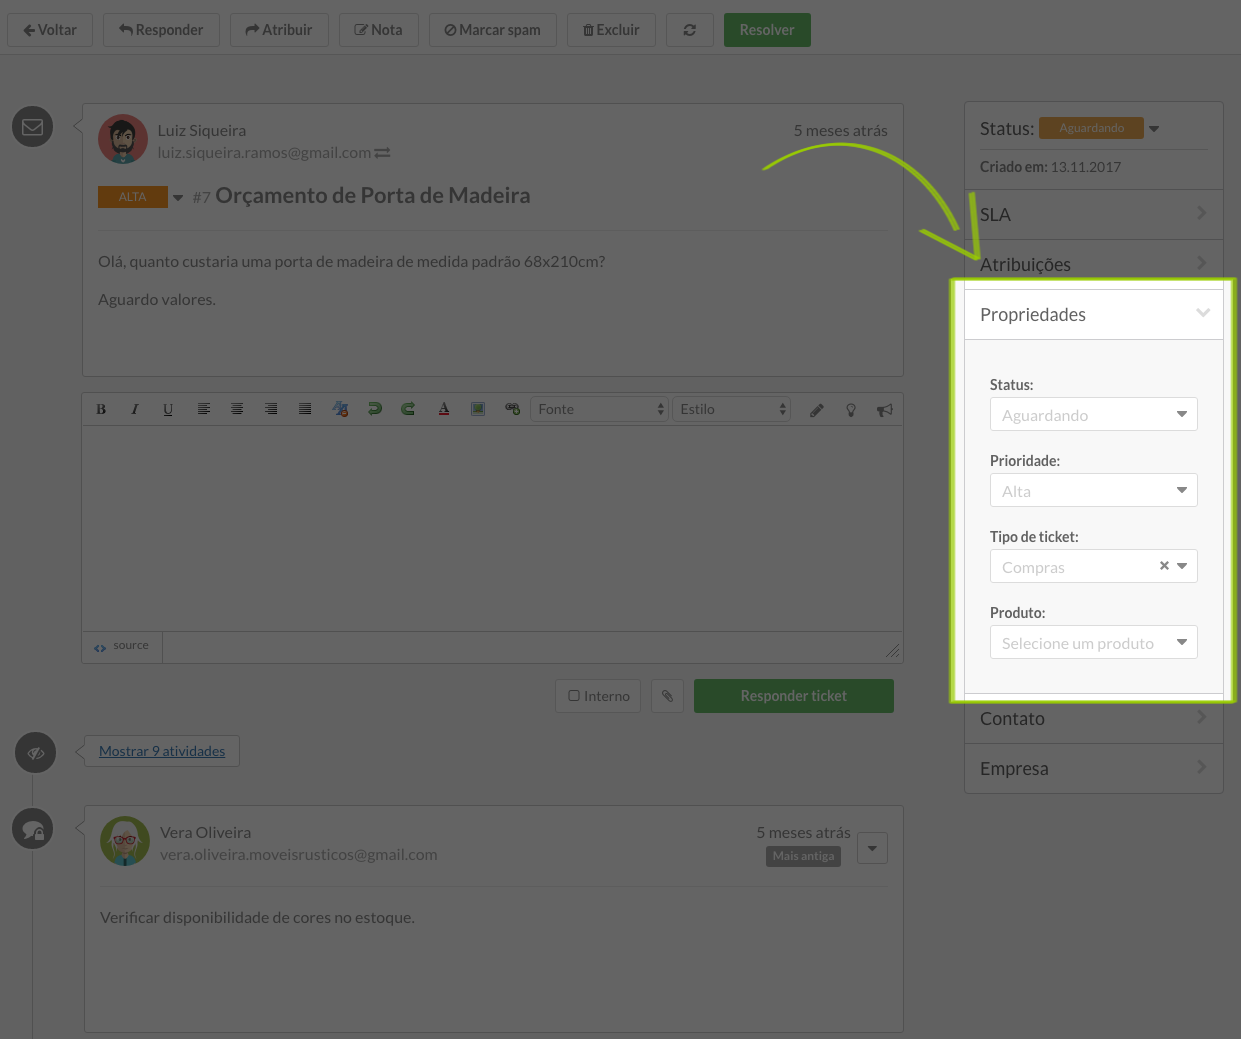The image size is (1241, 1039).
Task: Click the Responder button in top toolbar
Action: click(x=161, y=30)
